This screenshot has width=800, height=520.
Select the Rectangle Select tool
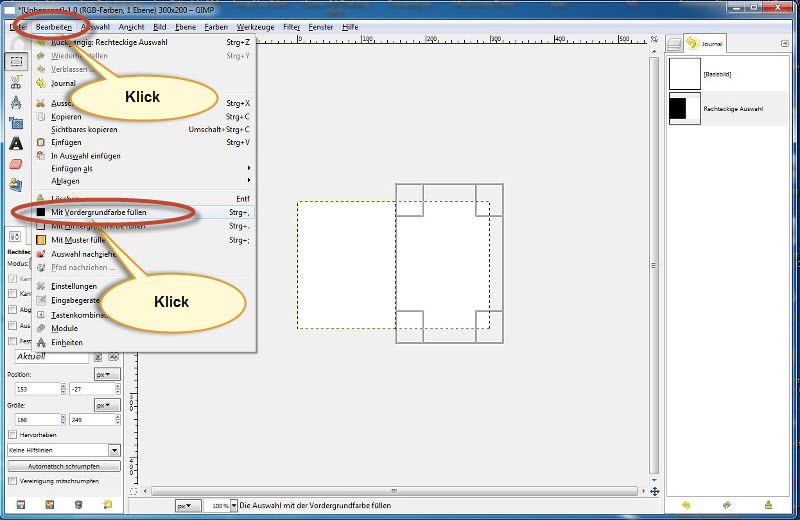16,61
